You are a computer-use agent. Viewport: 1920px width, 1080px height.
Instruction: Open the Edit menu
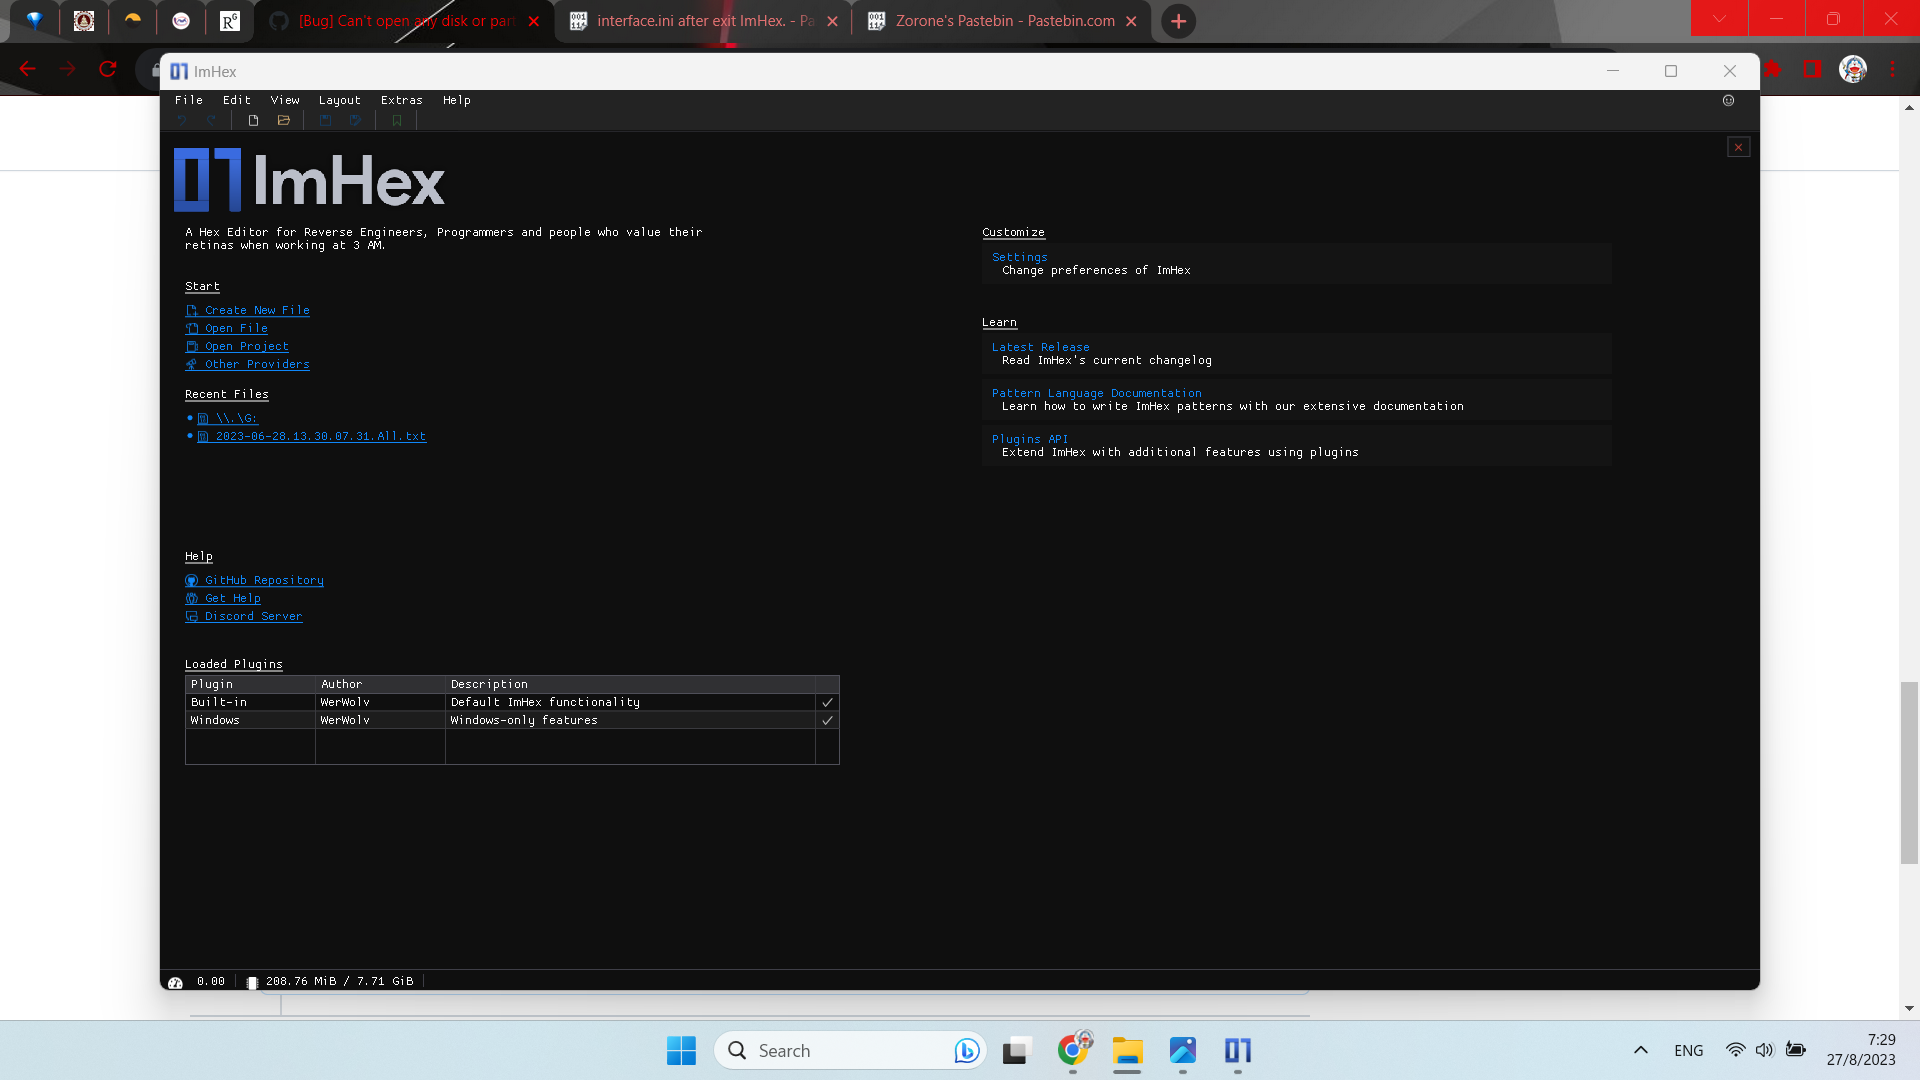pyautogui.click(x=236, y=100)
